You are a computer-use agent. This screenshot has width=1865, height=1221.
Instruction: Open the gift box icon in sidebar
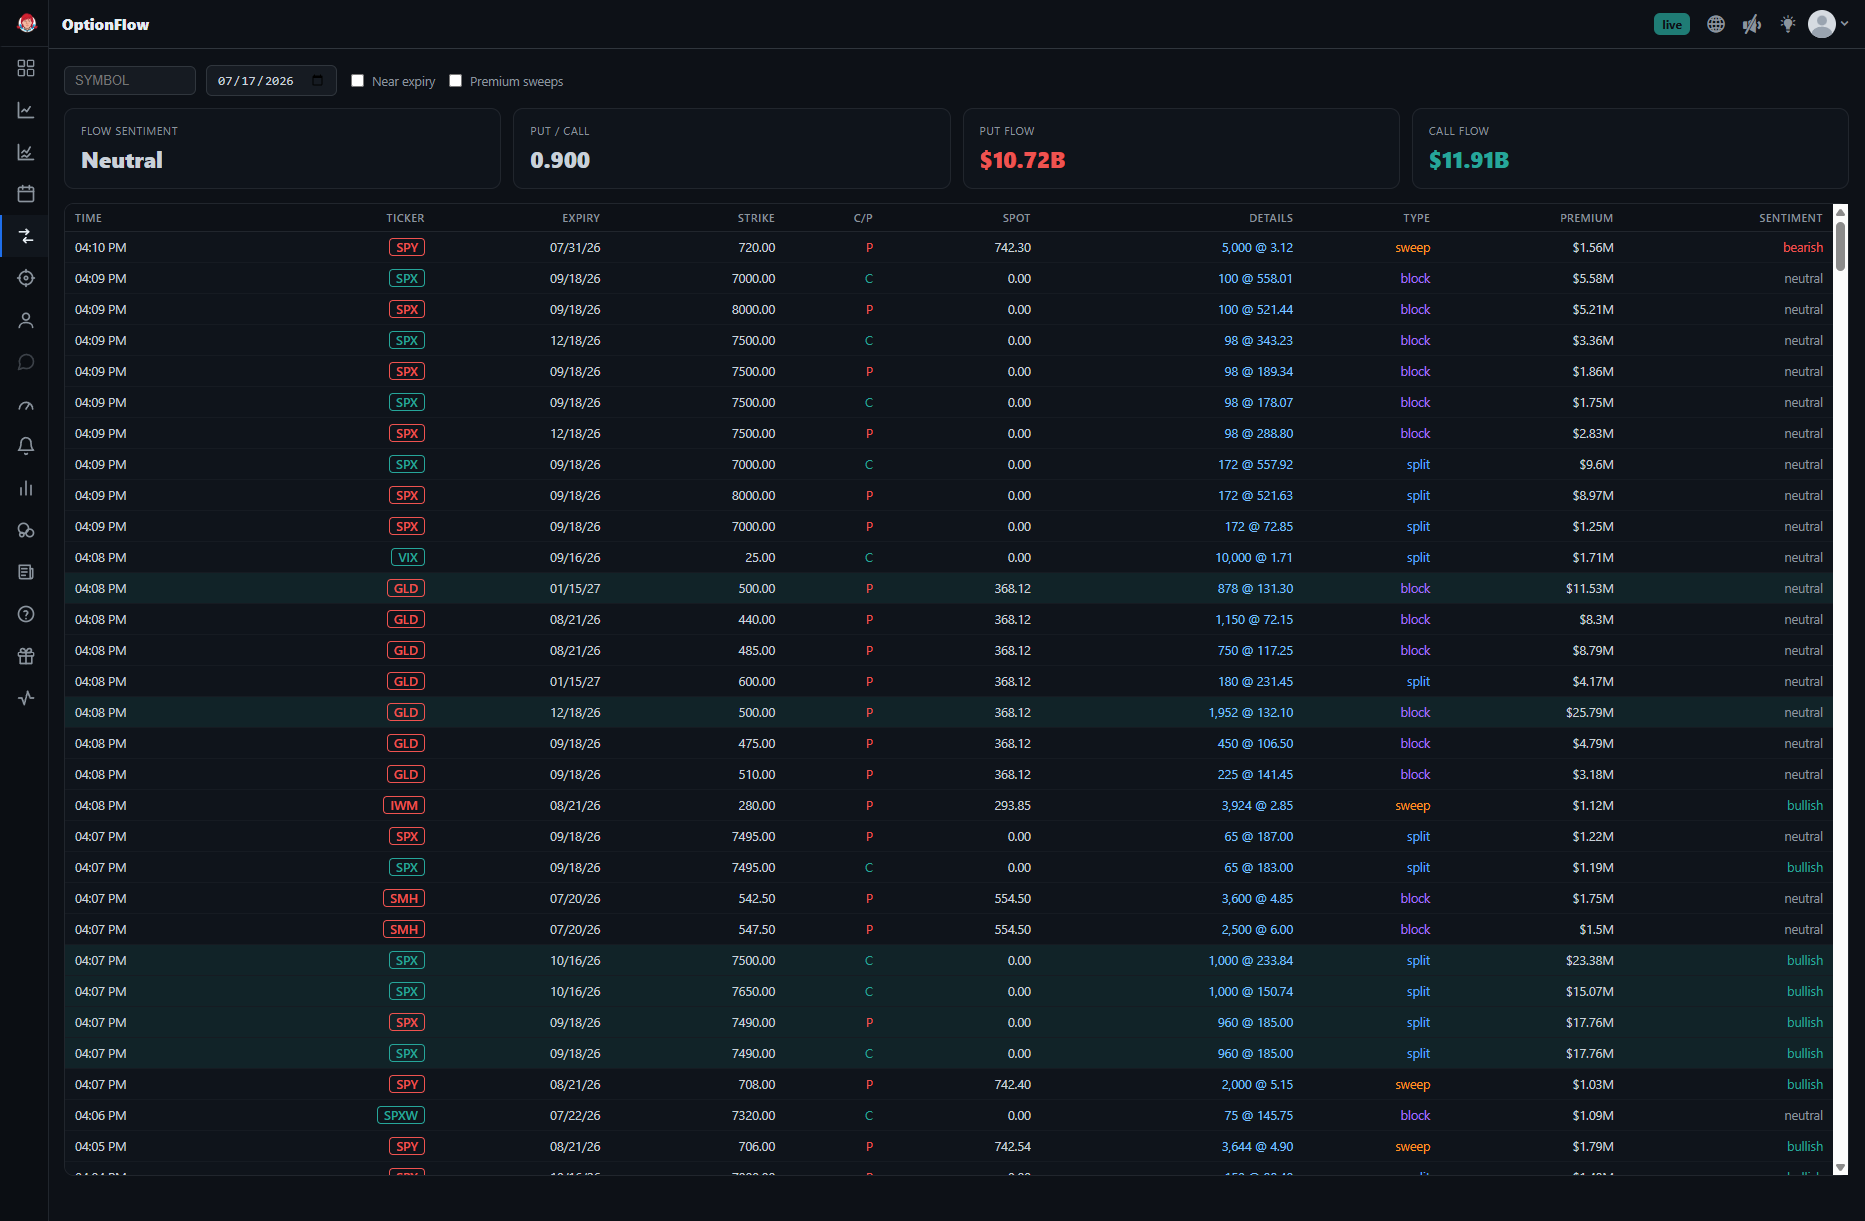pos(26,656)
